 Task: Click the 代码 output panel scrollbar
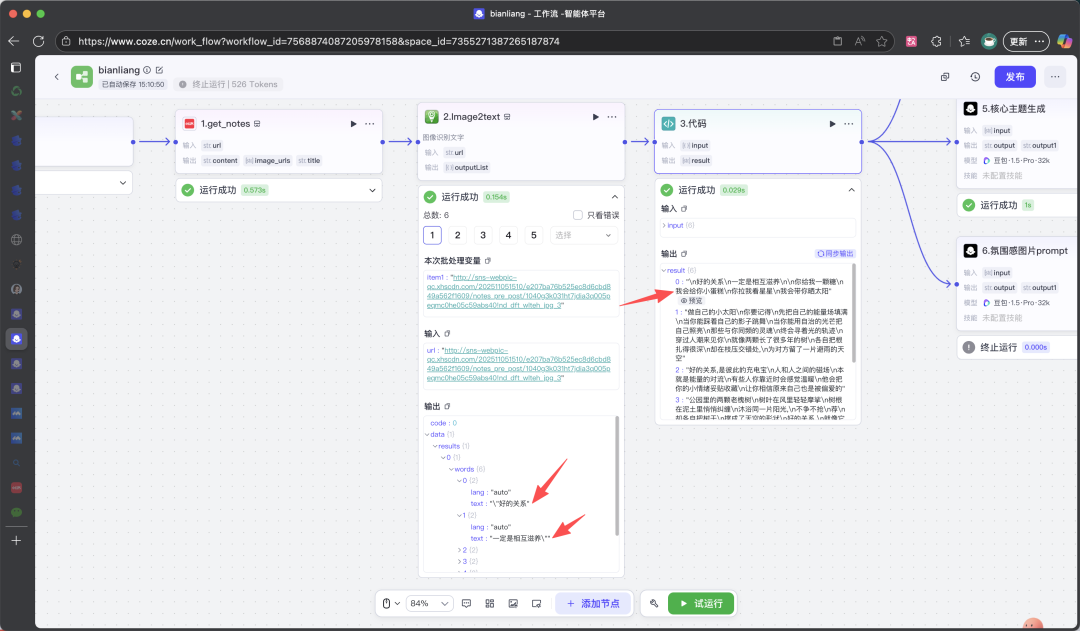point(853,313)
